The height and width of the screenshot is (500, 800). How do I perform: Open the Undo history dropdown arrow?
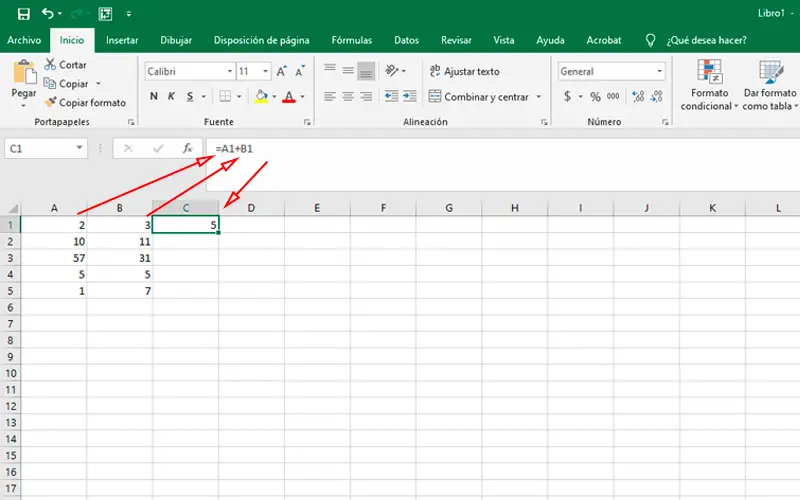click(60, 14)
